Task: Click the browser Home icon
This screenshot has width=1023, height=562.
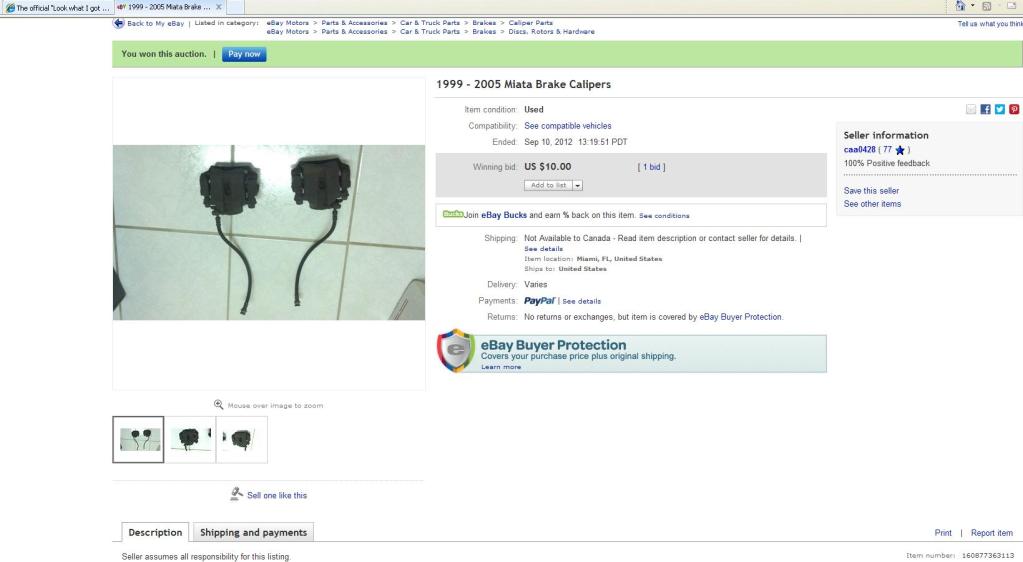Action: tap(960, 6)
